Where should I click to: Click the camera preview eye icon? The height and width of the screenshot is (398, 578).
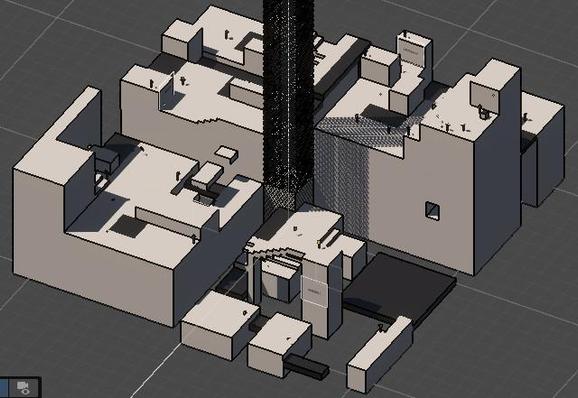[24, 387]
